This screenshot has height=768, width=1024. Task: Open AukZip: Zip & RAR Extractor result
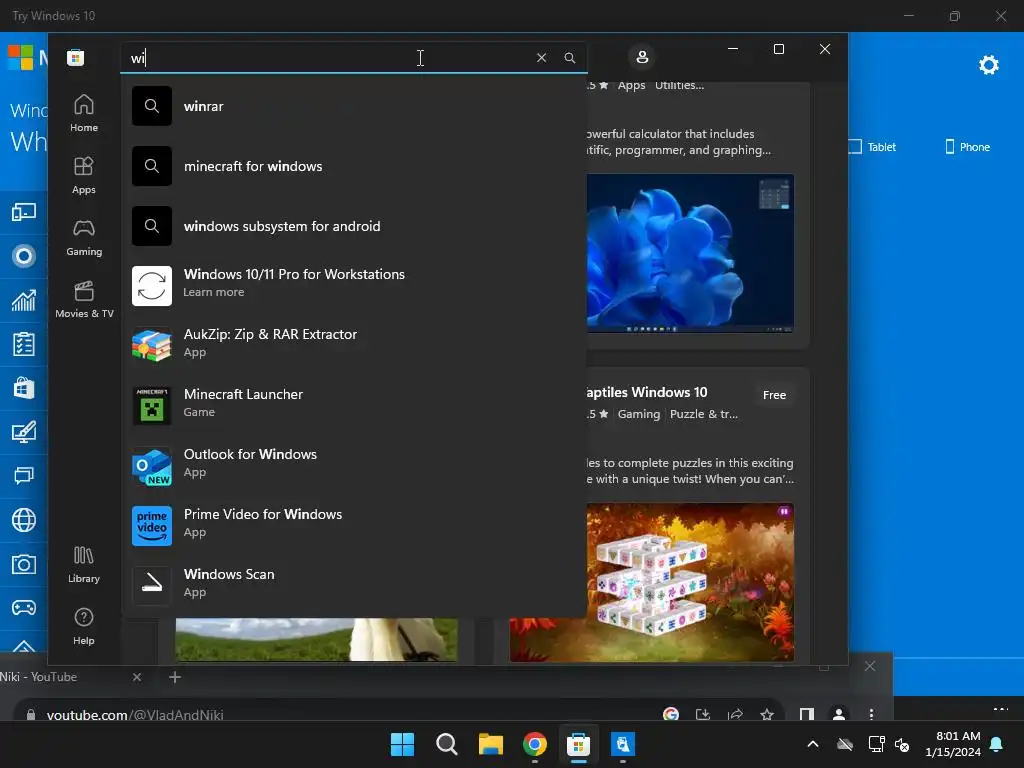pyautogui.click(x=353, y=344)
